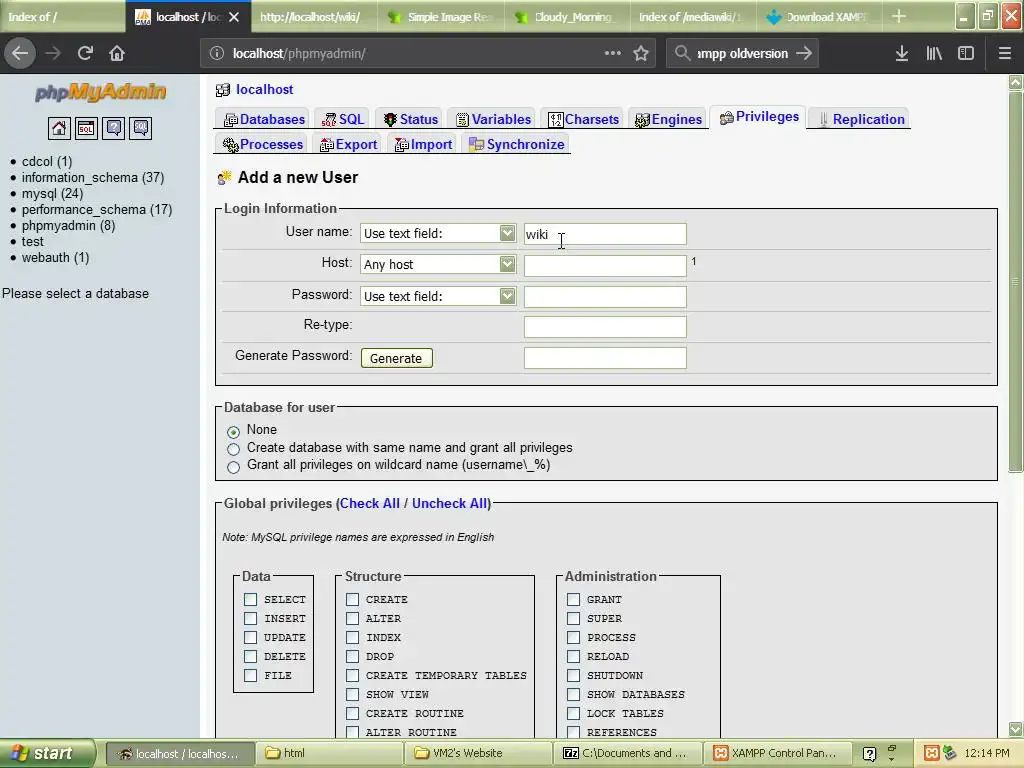
Task: Open the html folder taskbar item
Action: (329, 753)
